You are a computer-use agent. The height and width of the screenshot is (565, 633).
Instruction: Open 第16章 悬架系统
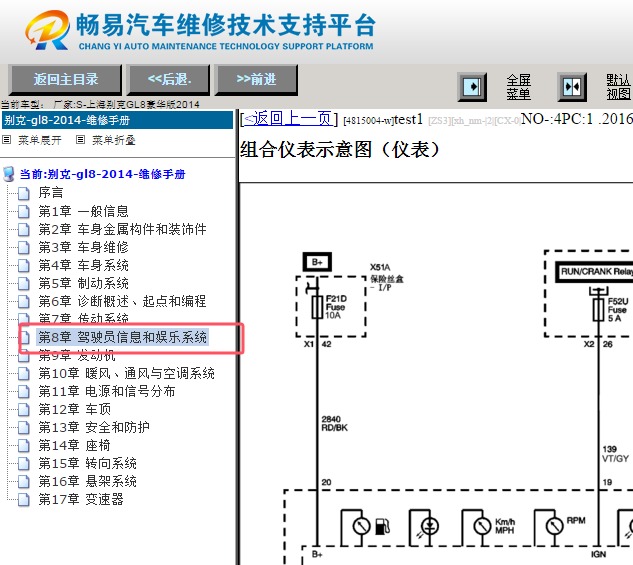click(88, 481)
